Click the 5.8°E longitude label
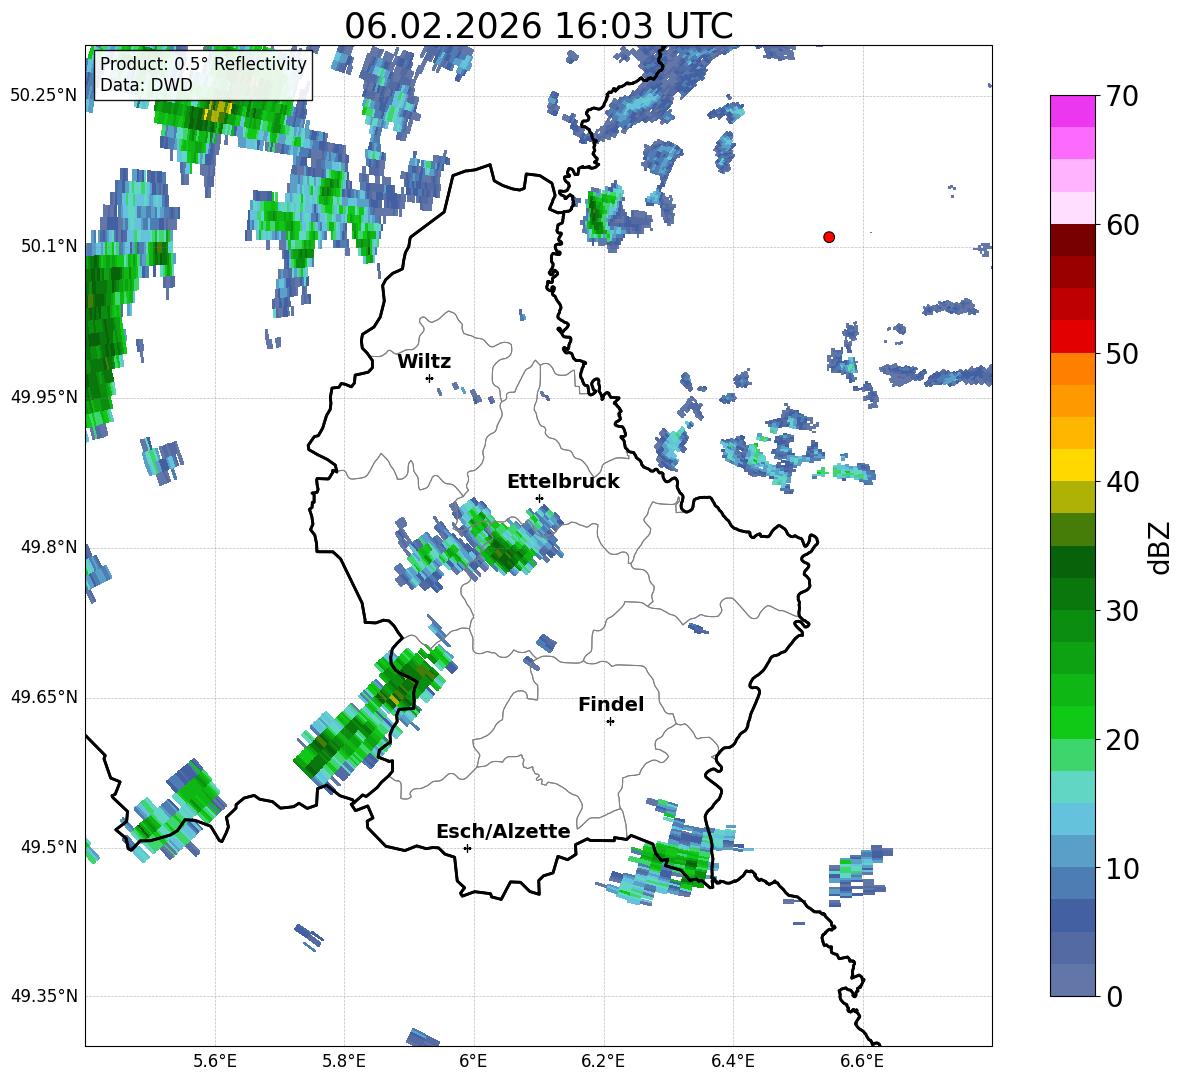 point(344,1061)
